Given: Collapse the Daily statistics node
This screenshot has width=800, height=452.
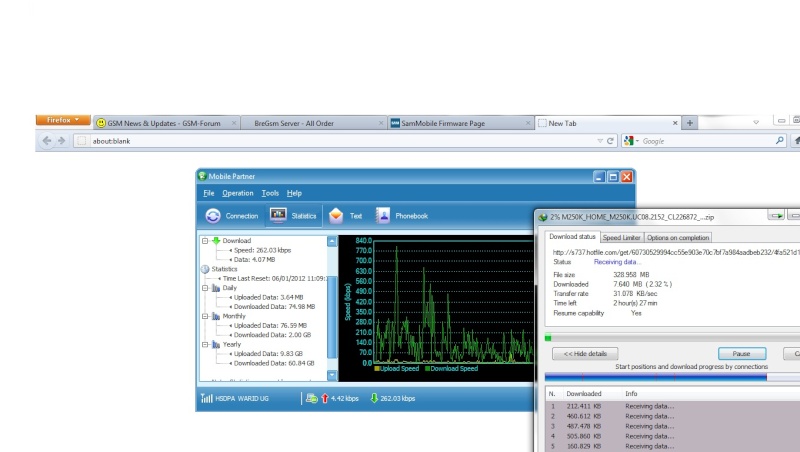Looking at the screenshot, I should point(205,288).
